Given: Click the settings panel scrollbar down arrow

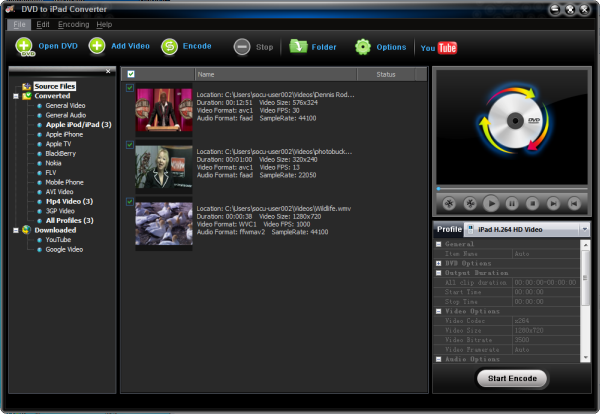Looking at the screenshot, I should 585,358.
